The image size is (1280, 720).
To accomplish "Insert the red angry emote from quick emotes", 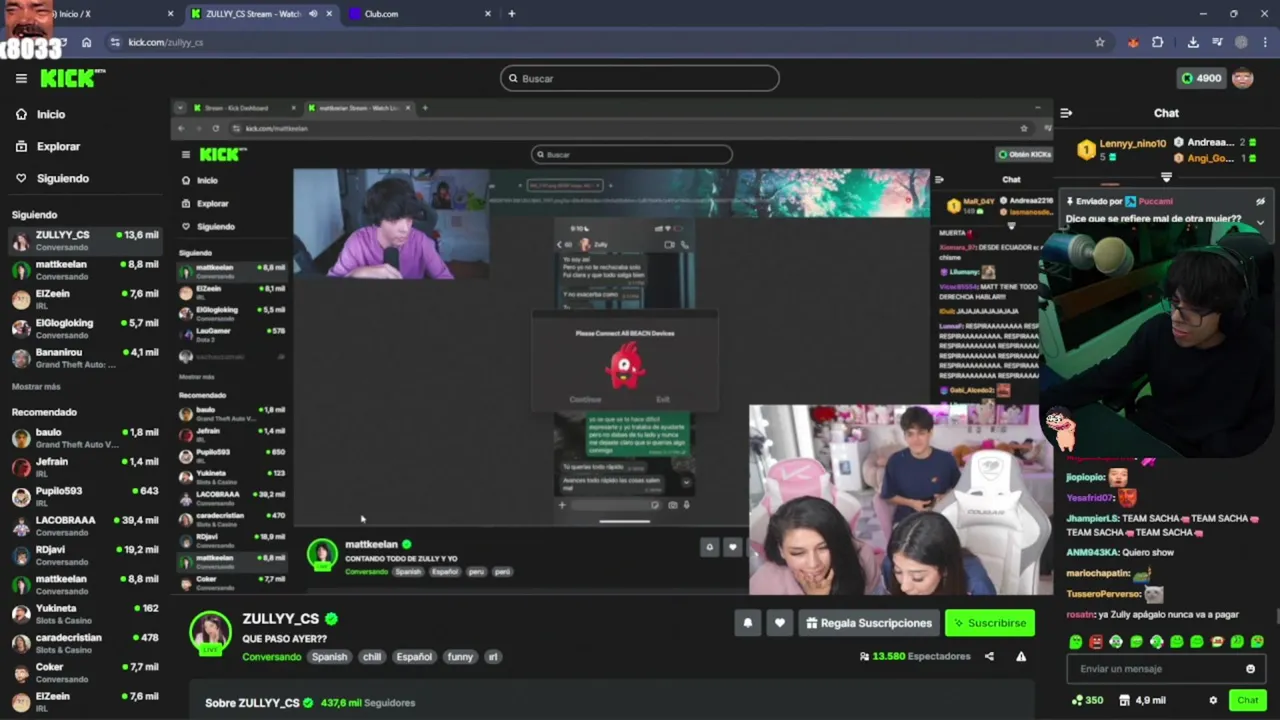I will coord(1096,642).
